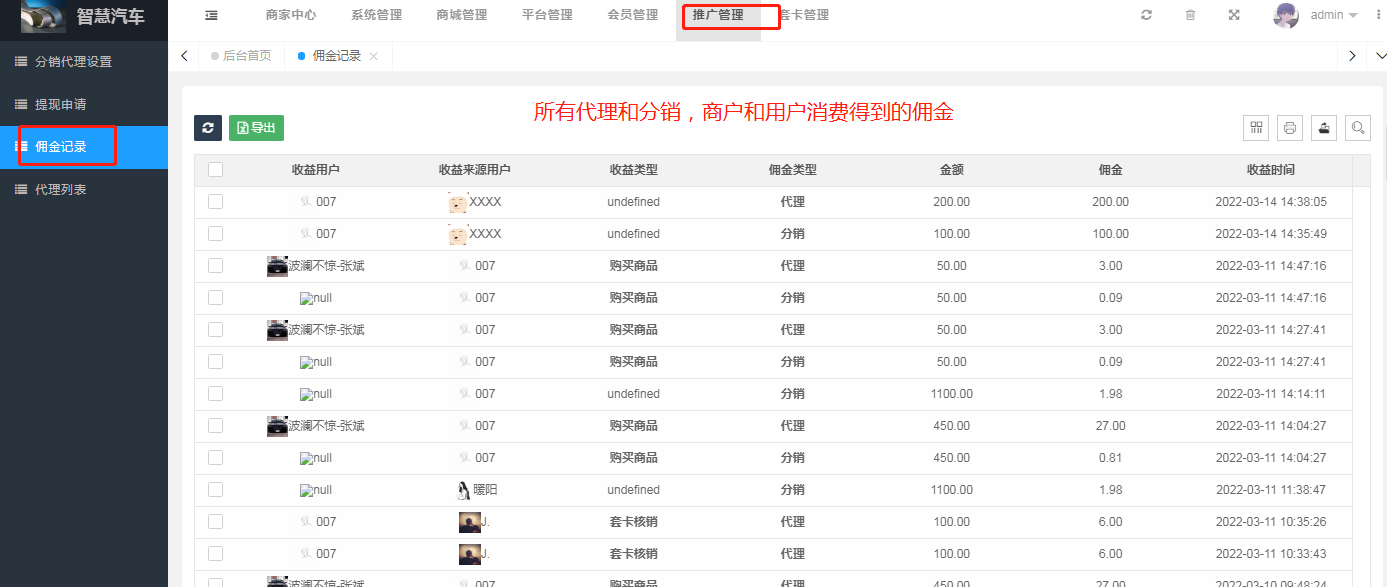The height and width of the screenshot is (587, 1387).
Task: Check the row dated 2022-03-14 14:38:05
Action: (x=215, y=202)
